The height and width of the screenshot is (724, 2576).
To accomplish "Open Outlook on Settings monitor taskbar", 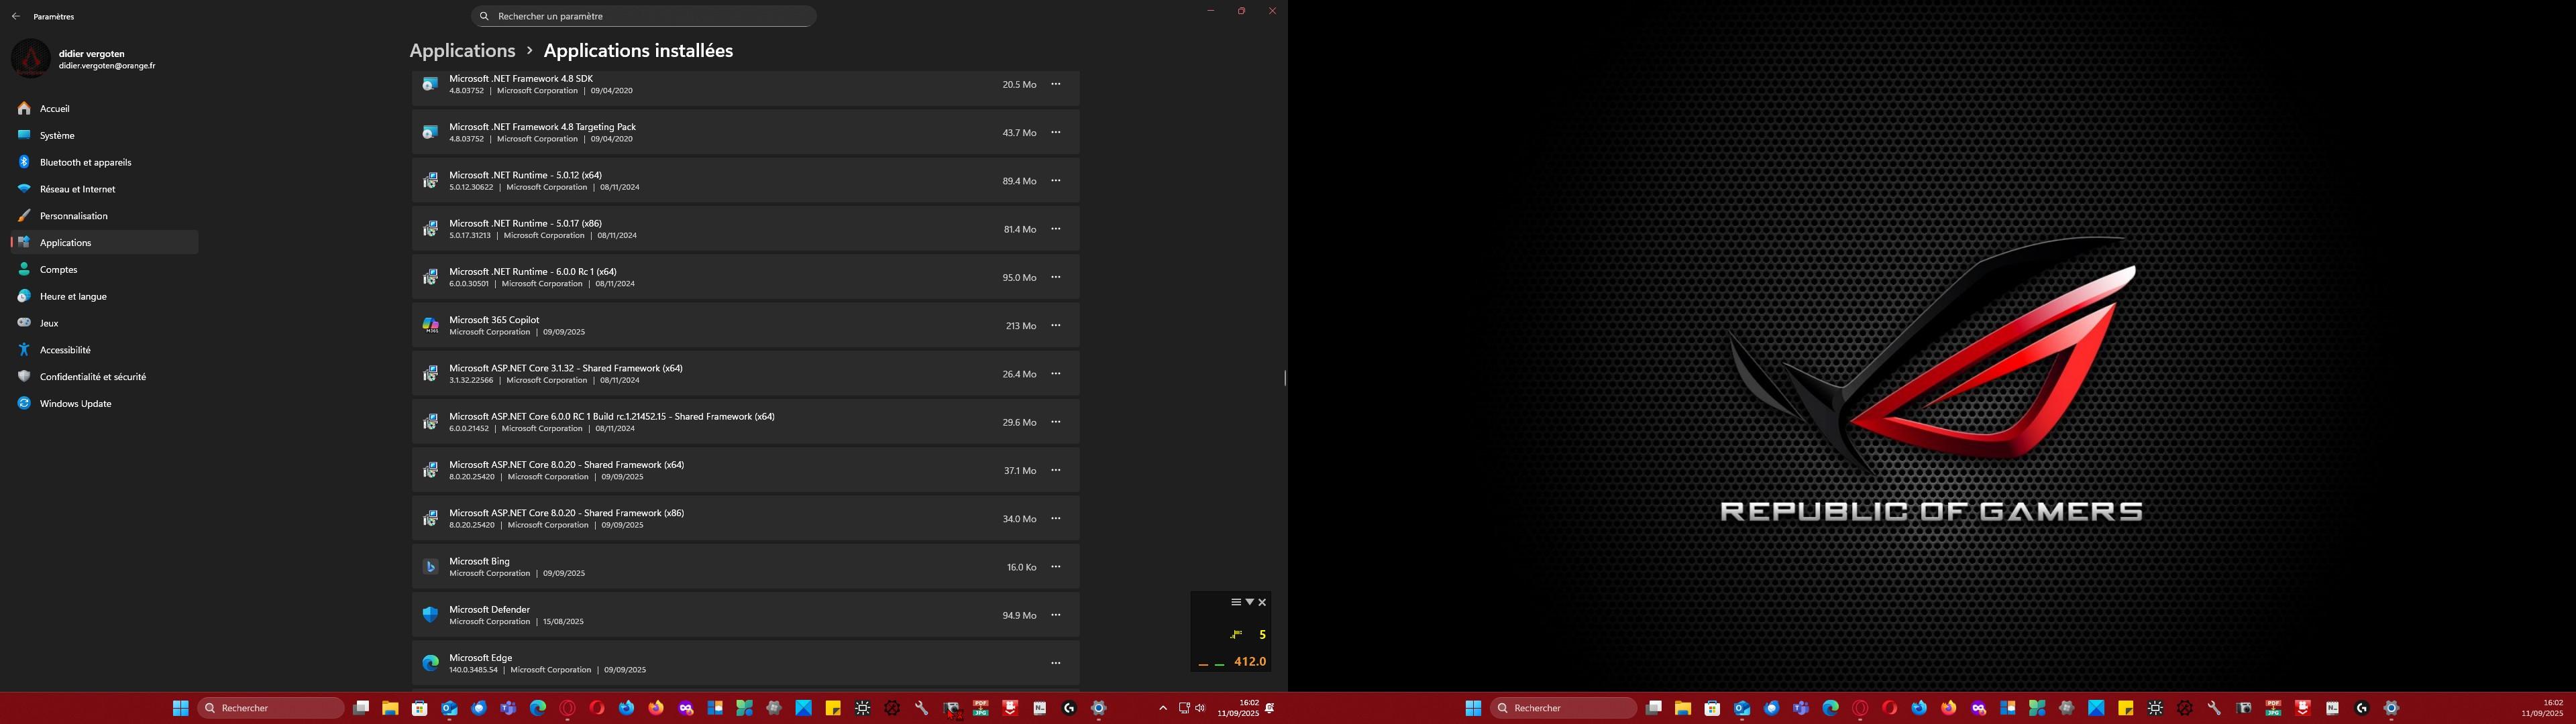I will (x=450, y=708).
